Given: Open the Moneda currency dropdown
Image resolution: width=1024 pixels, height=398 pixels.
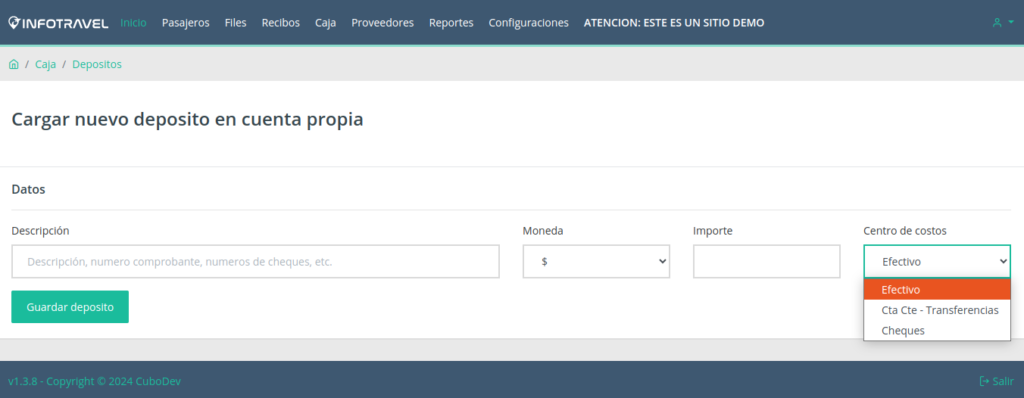Looking at the screenshot, I should coord(596,261).
